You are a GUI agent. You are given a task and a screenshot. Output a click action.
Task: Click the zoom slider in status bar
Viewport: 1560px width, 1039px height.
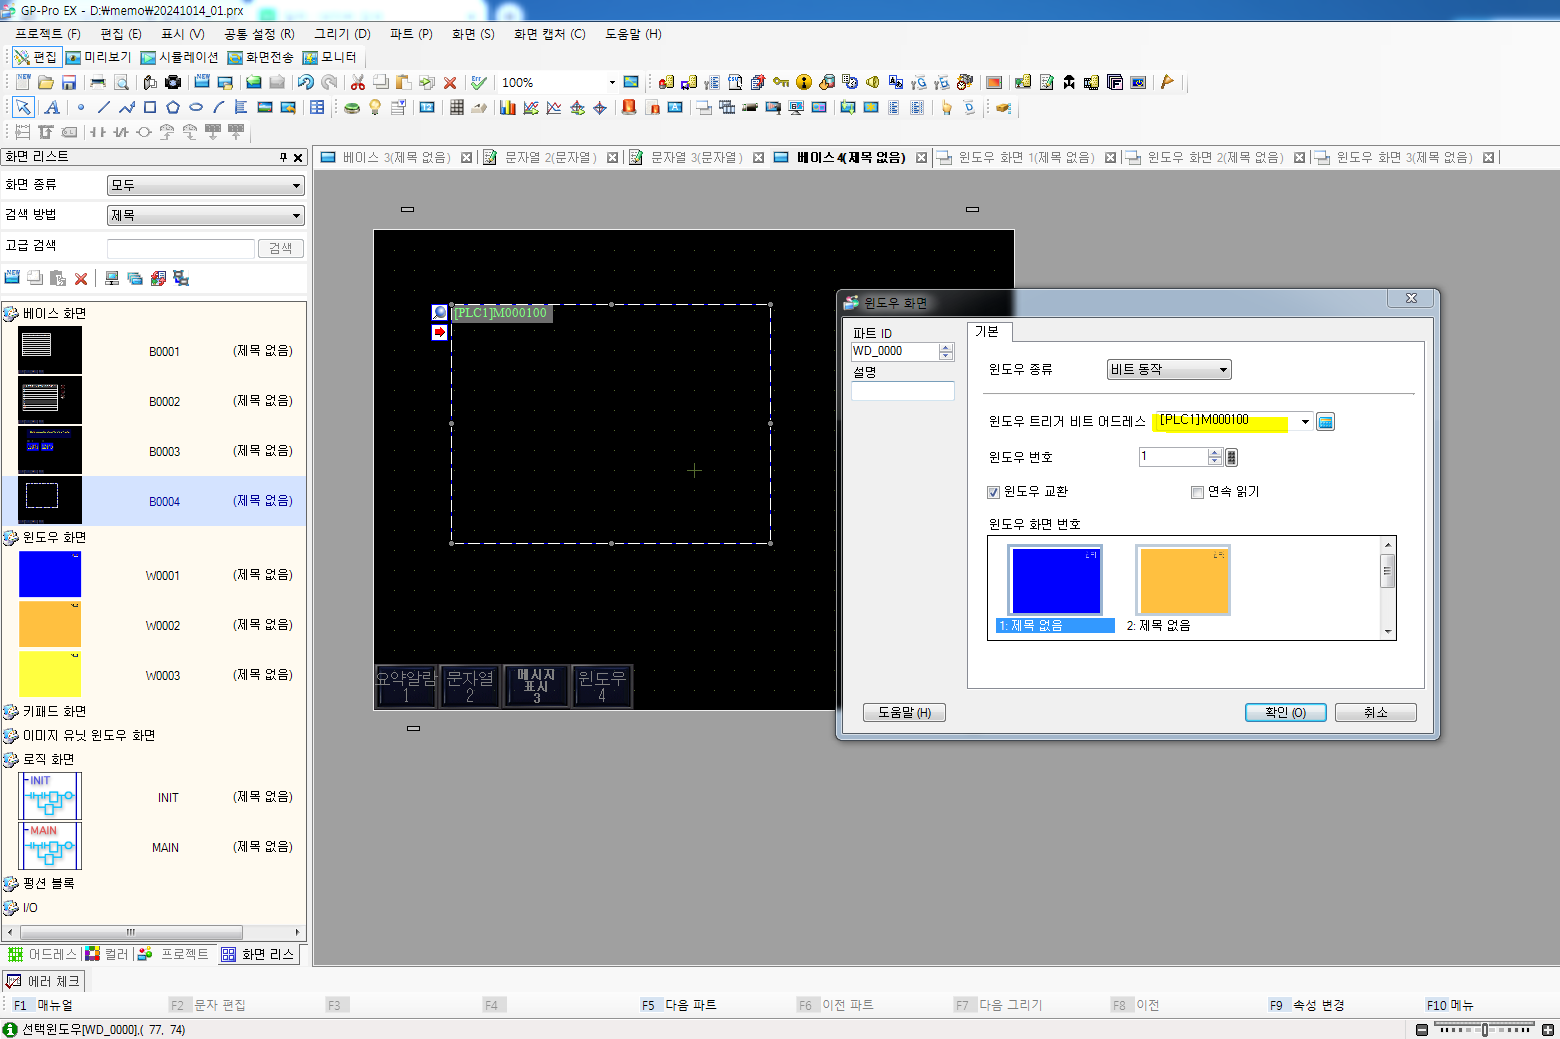(x=1485, y=1029)
